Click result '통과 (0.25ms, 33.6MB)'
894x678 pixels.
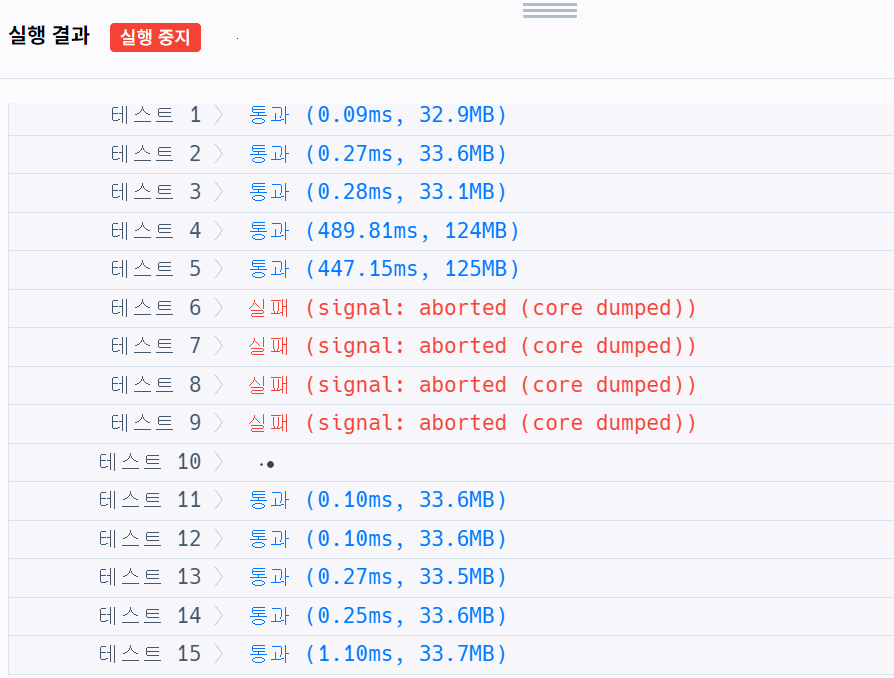(377, 616)
